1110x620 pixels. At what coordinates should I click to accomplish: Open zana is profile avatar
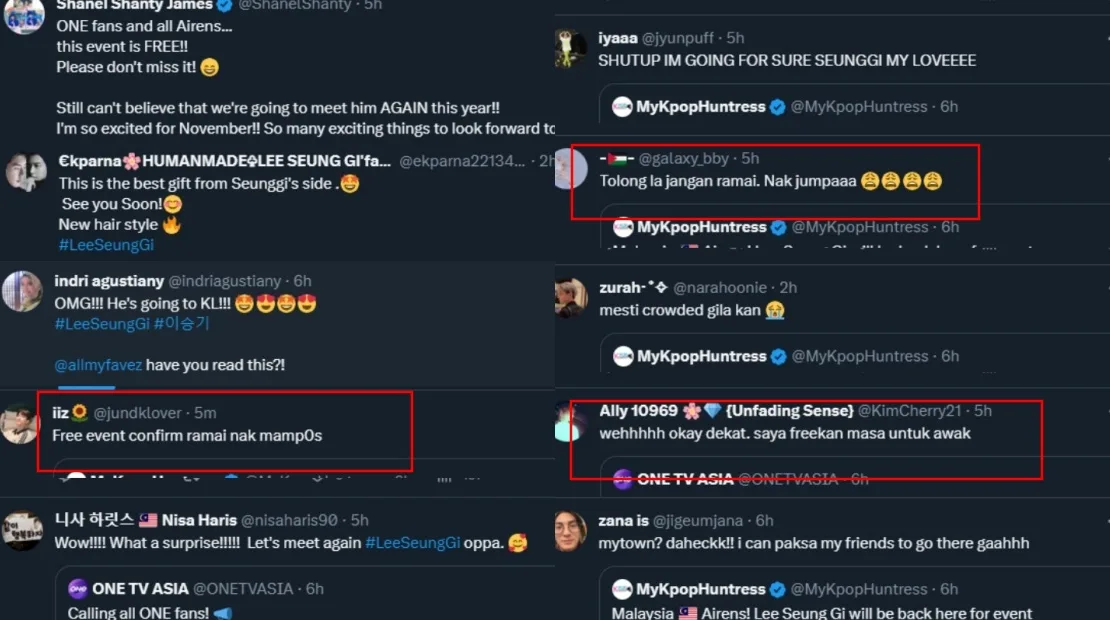[x=571, y=530]
